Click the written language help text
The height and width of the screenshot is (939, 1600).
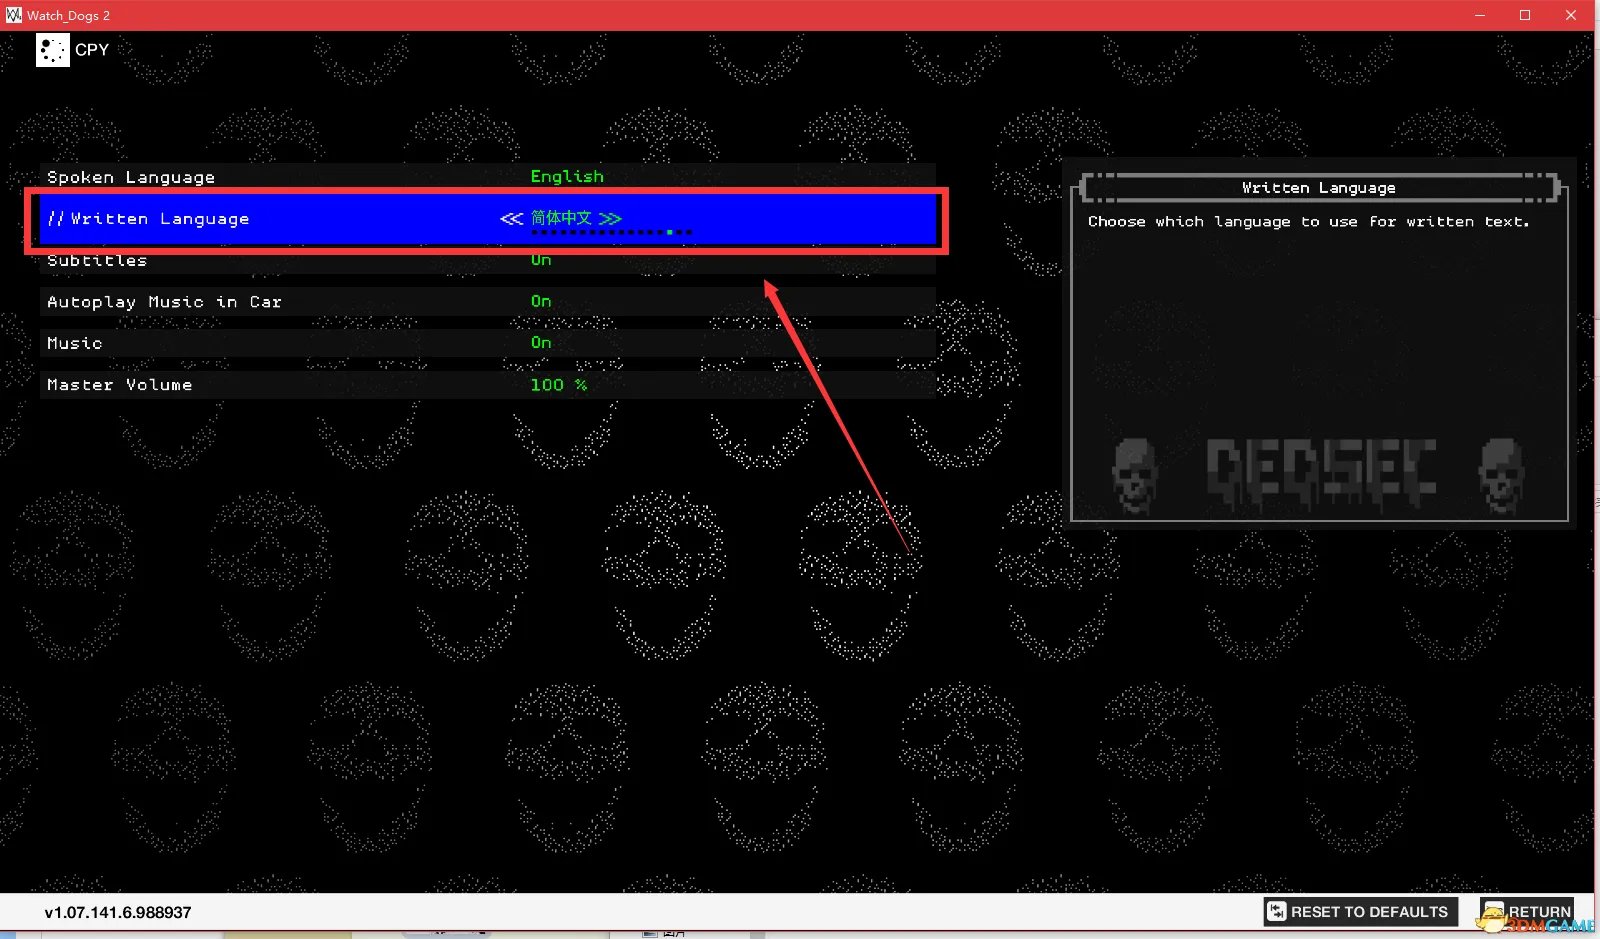tap(1309, 222)
